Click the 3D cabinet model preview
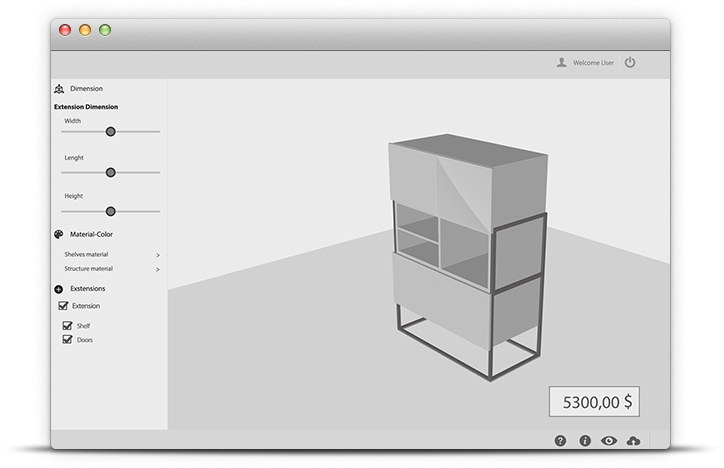This screenshot has height=468, width=724. [x=468, y=257]
